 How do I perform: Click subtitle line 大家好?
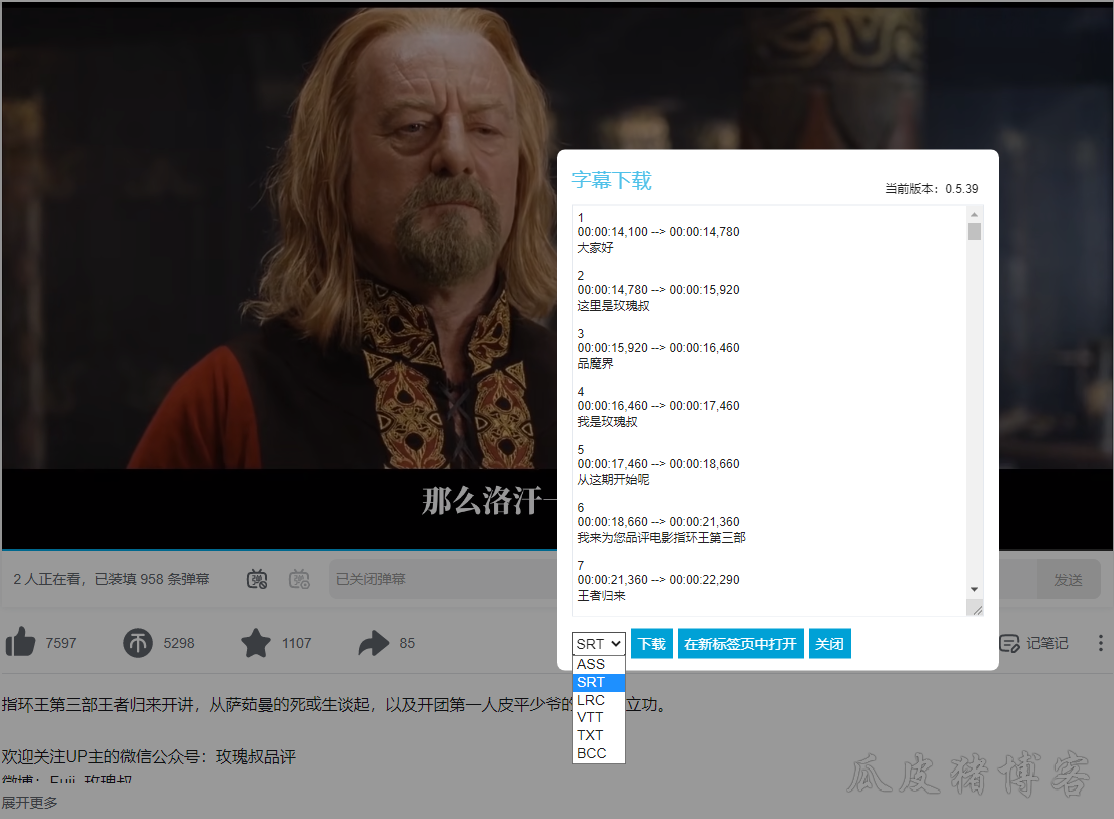pyautogui.click(x=595, y=247)
